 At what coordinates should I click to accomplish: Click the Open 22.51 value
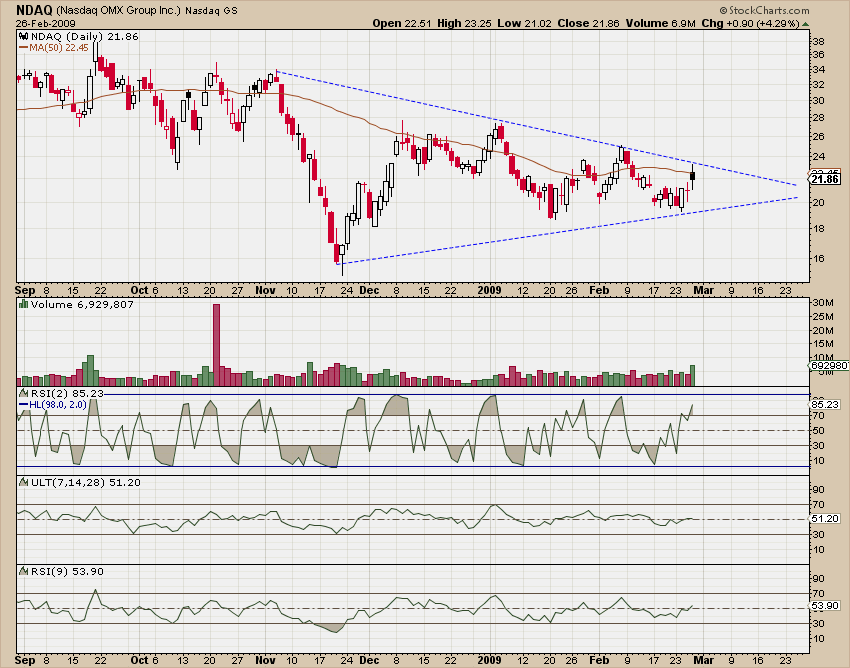402,23
